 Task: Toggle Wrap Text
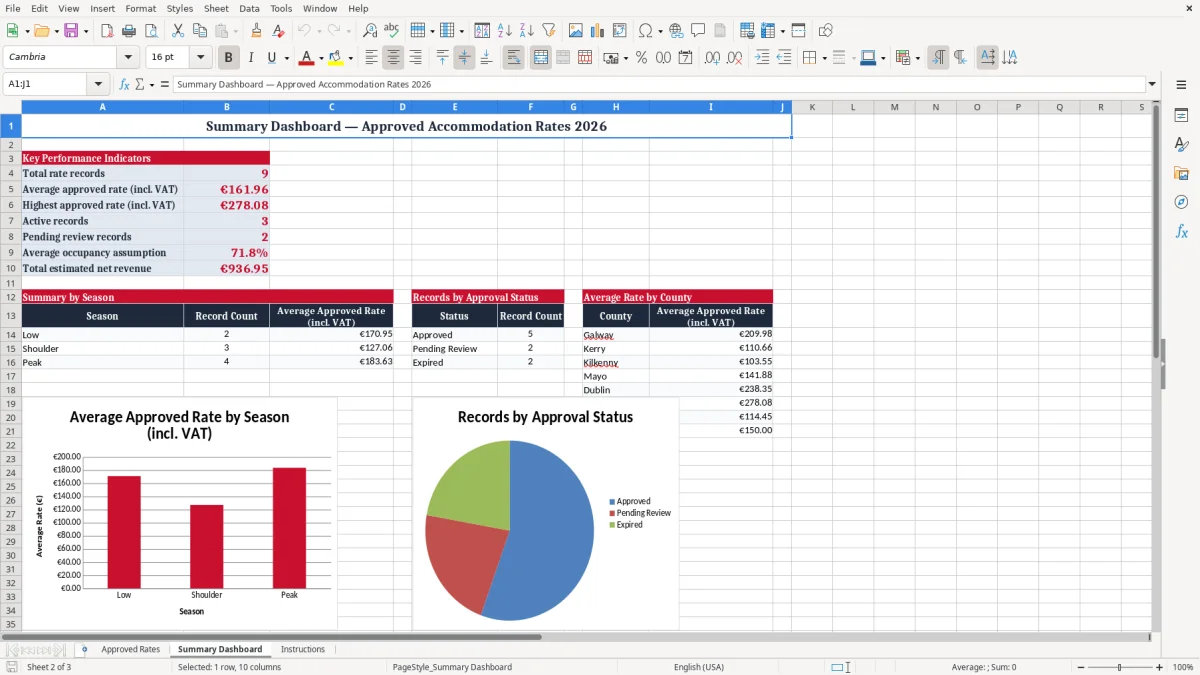[x=513, y=58]
